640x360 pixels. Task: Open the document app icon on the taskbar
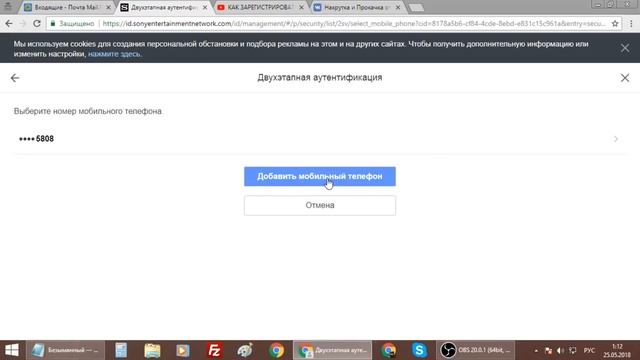click(121, 350)
